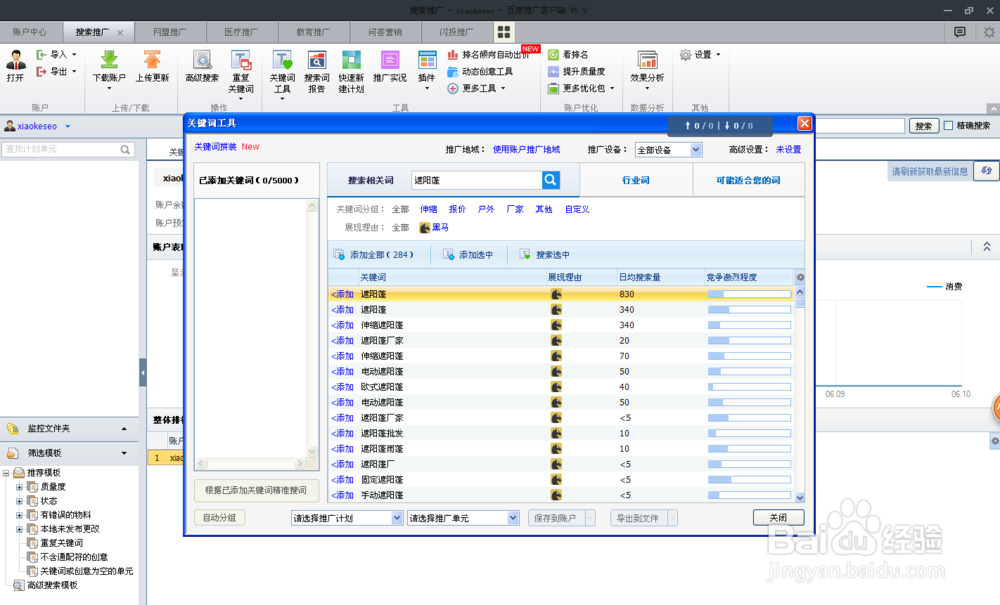Filter keyword group by 伸缩
The width and height of the screenshot is (1000, 605).
coord(429,209)
